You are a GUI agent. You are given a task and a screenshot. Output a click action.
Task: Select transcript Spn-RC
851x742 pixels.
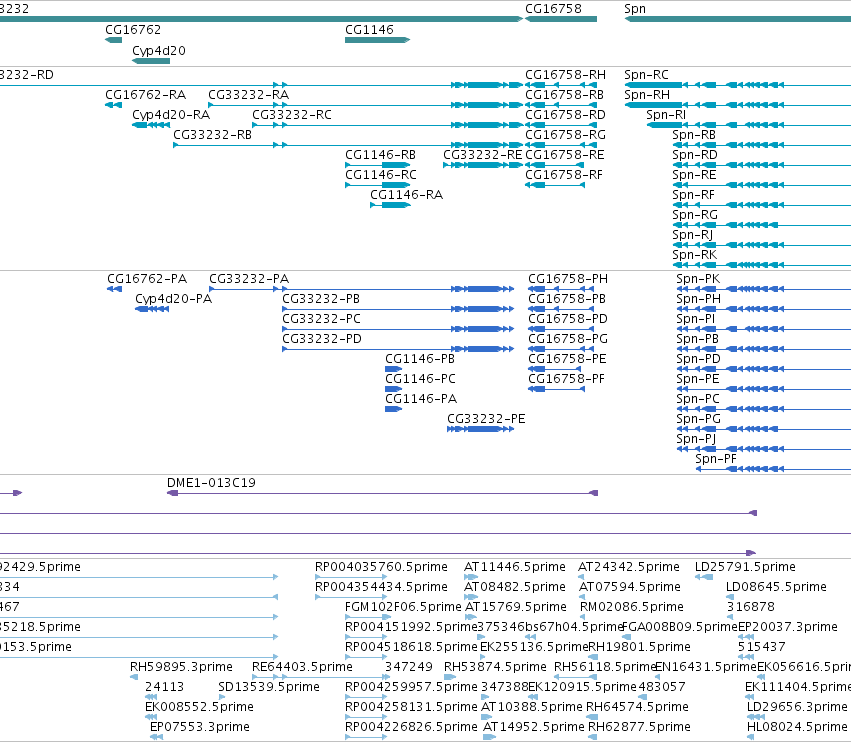[x=646, y=75]
